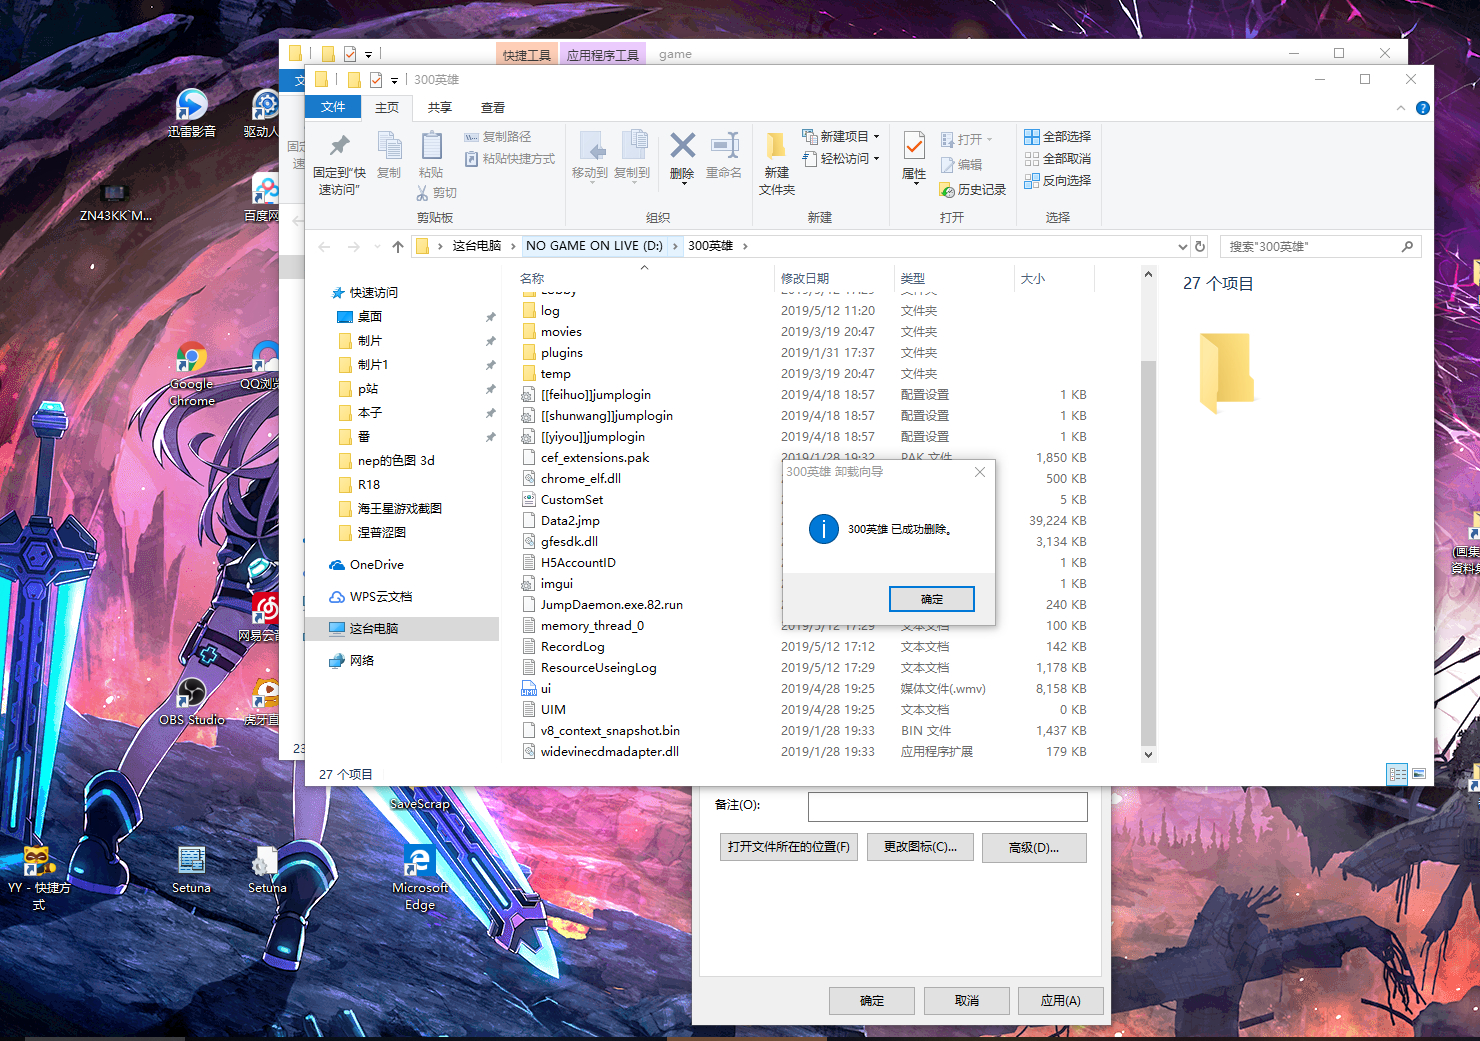Open the Easy access (轻松访问) dropdown
1480x1041 pixels.
point(841,159)
